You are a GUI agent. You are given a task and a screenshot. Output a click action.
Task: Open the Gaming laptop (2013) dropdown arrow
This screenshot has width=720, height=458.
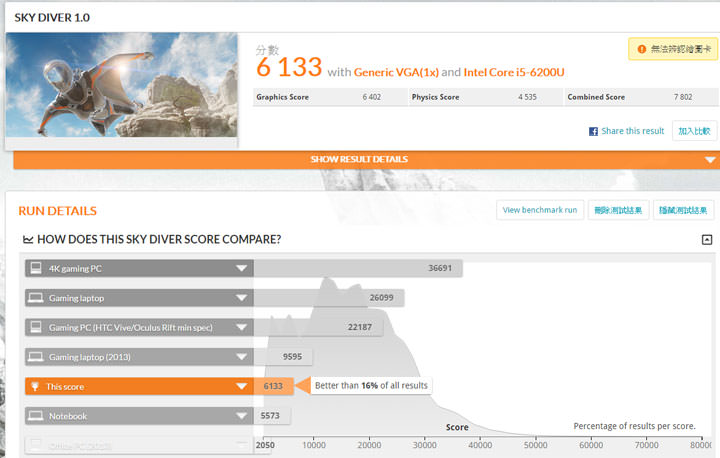(241, 357)
